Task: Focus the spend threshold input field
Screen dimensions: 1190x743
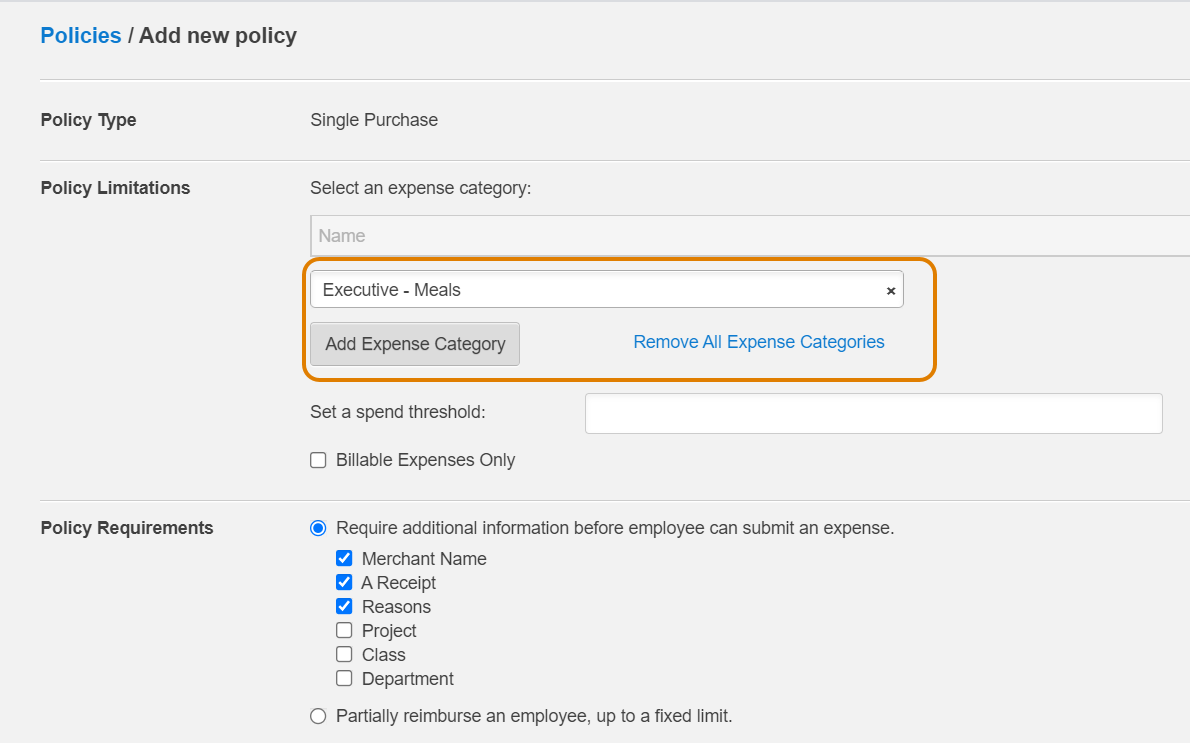Action: 874,414
